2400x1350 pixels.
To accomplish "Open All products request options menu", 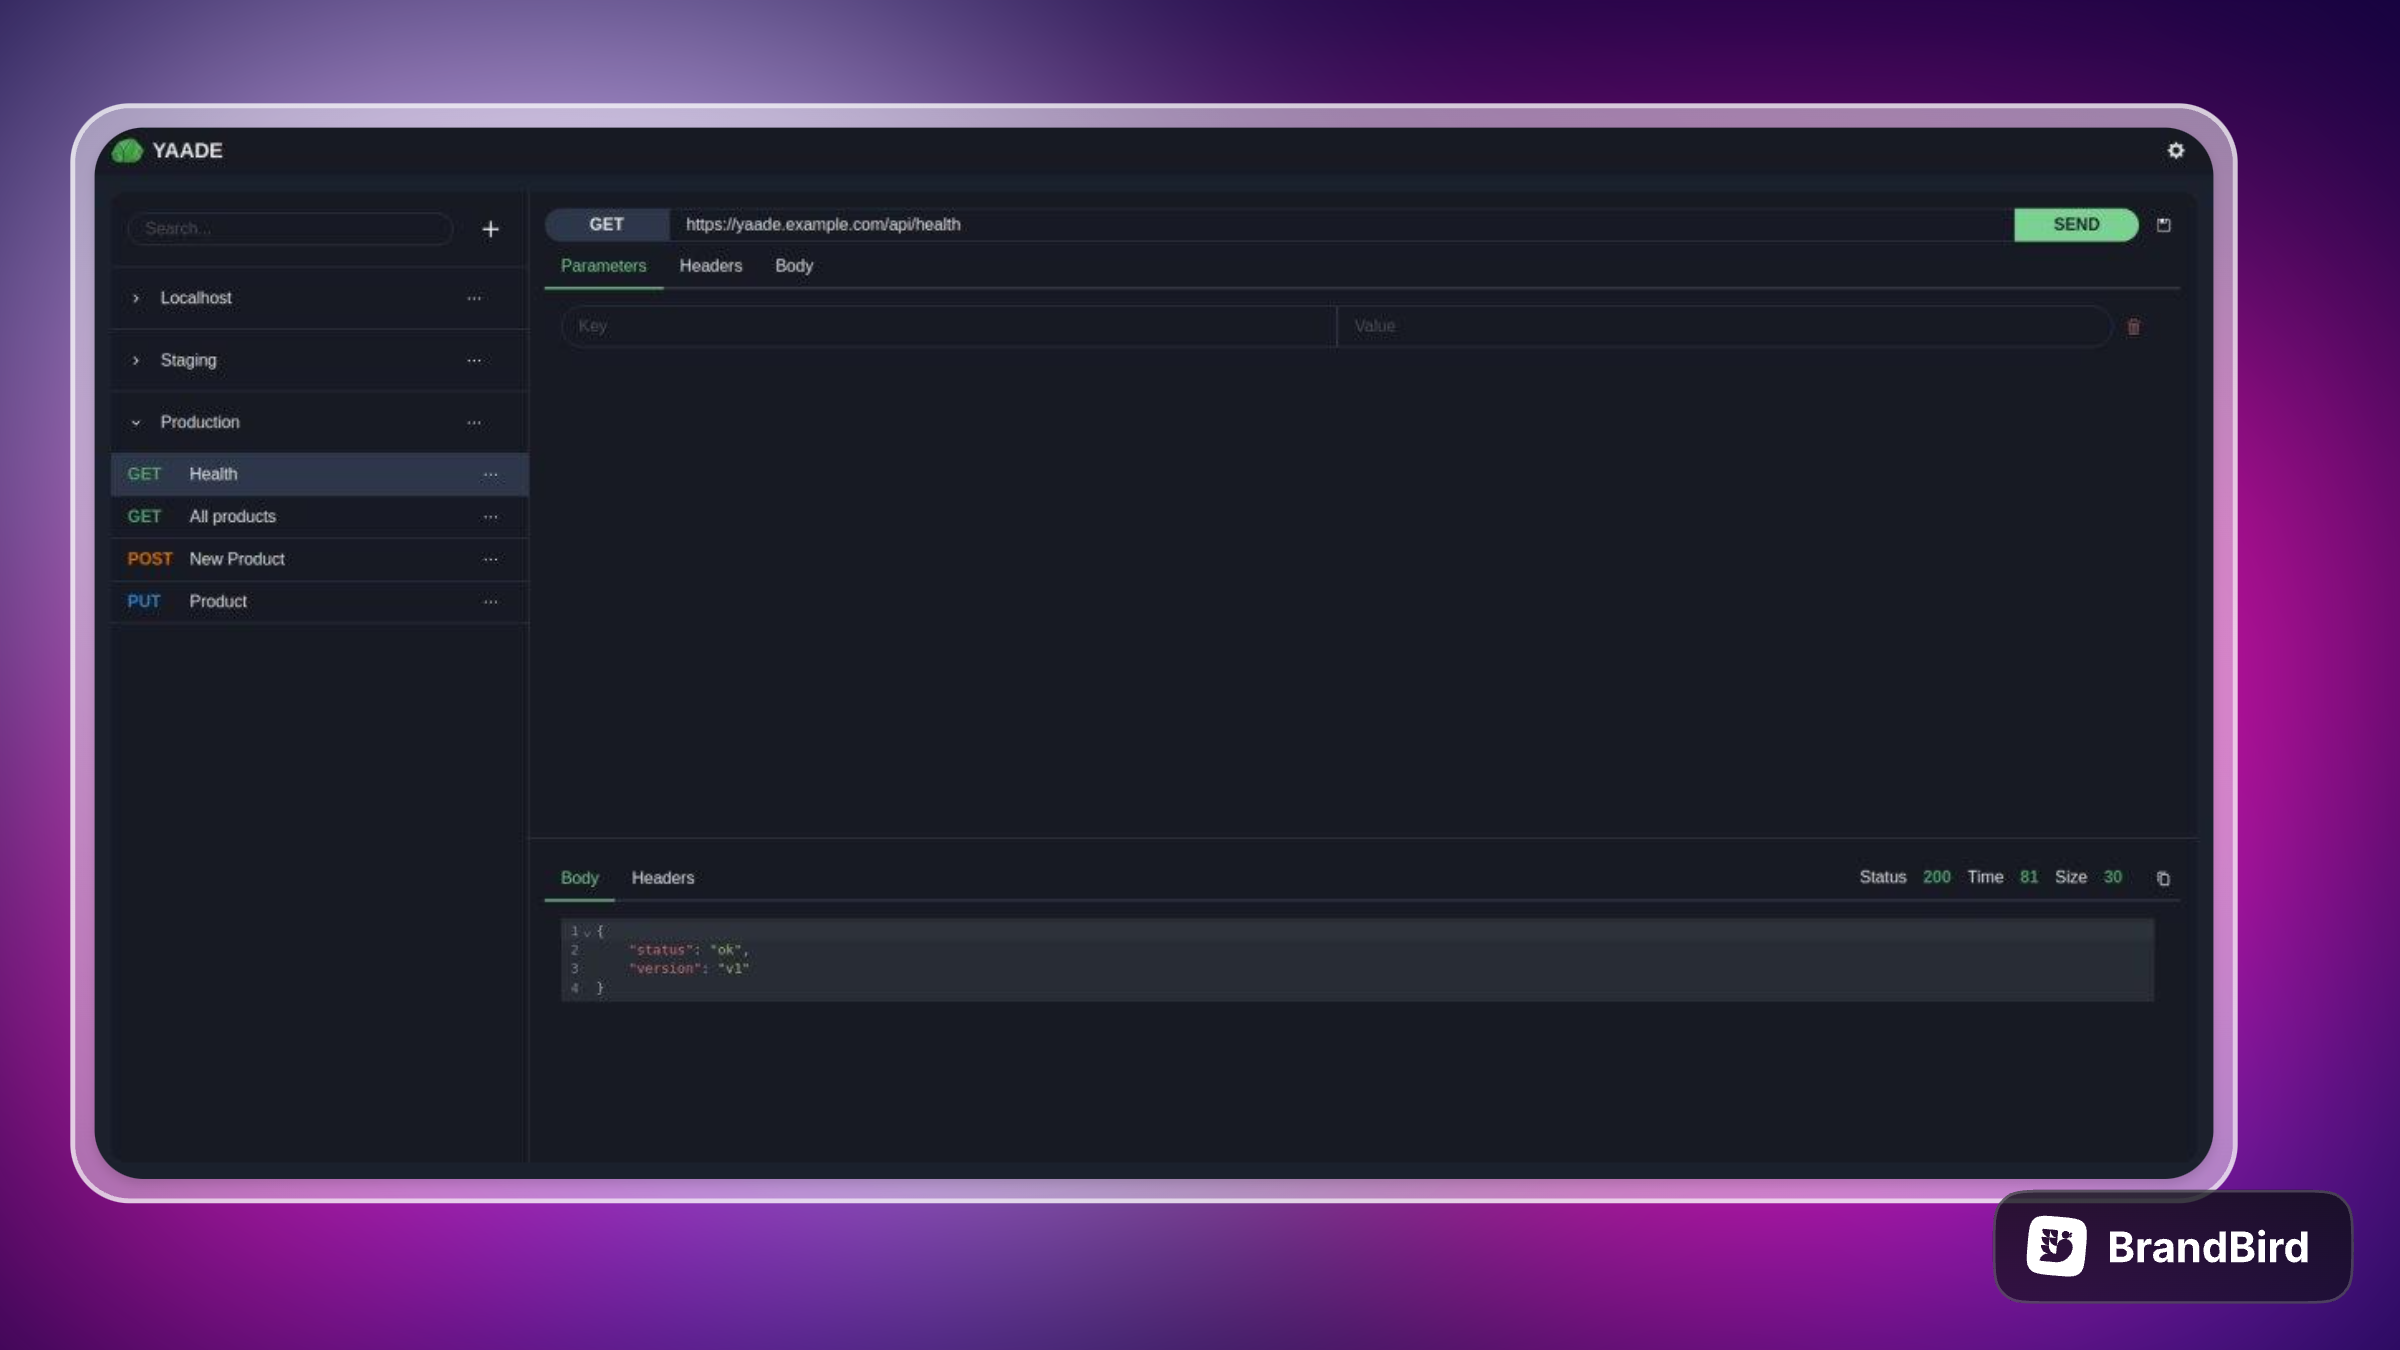I will 490,517.
